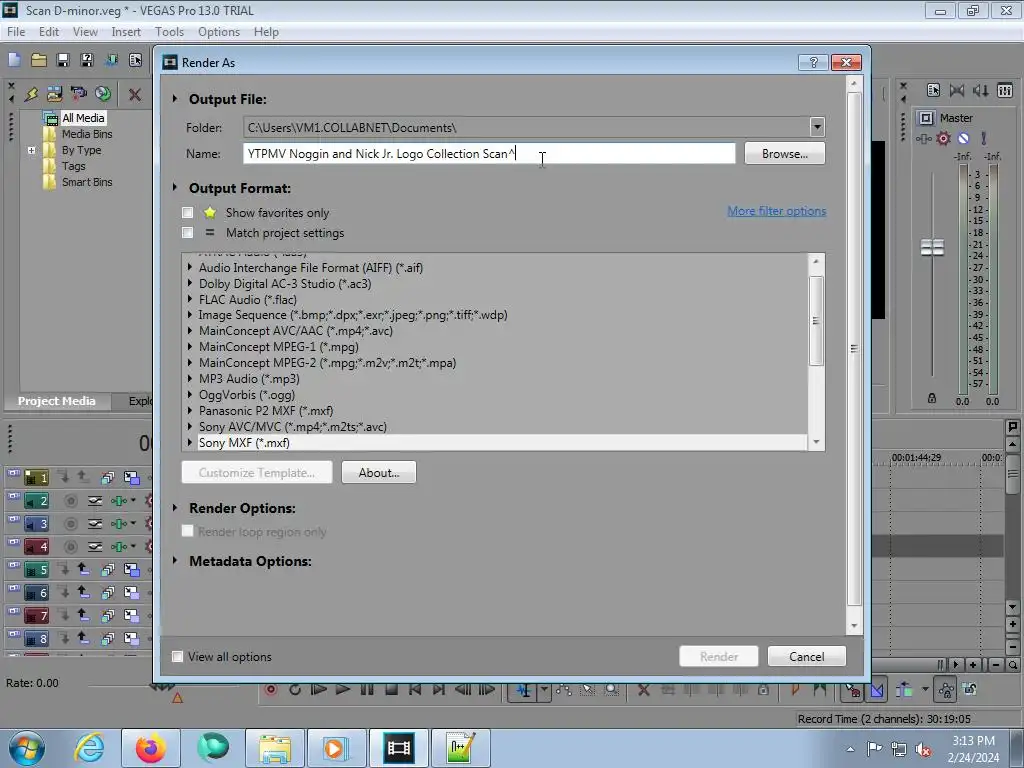Click the New project icon in toolbar
The width and height of the screenshot is (1024, 768).
tap(14, 60)
